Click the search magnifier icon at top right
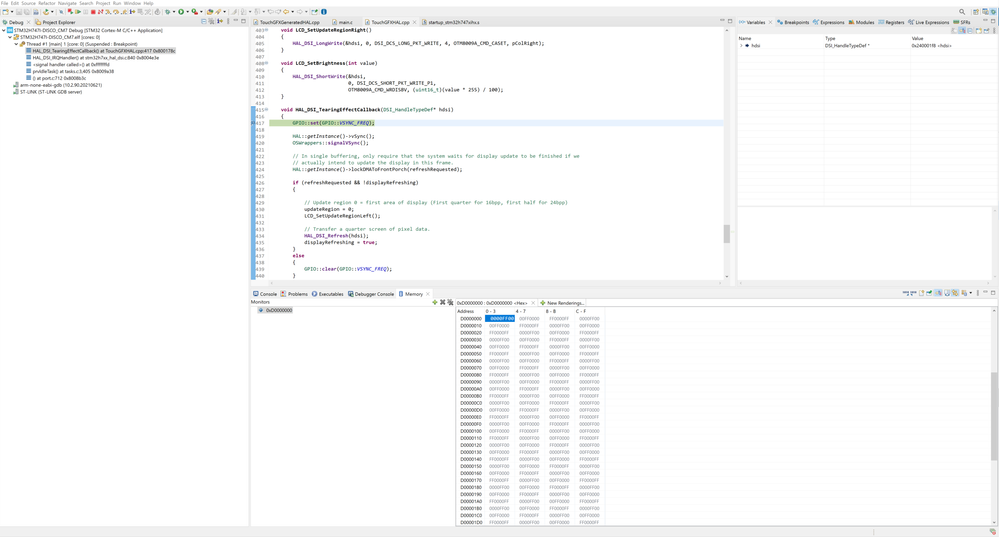This screenshot has height=537, width=999. pos(962,11)
